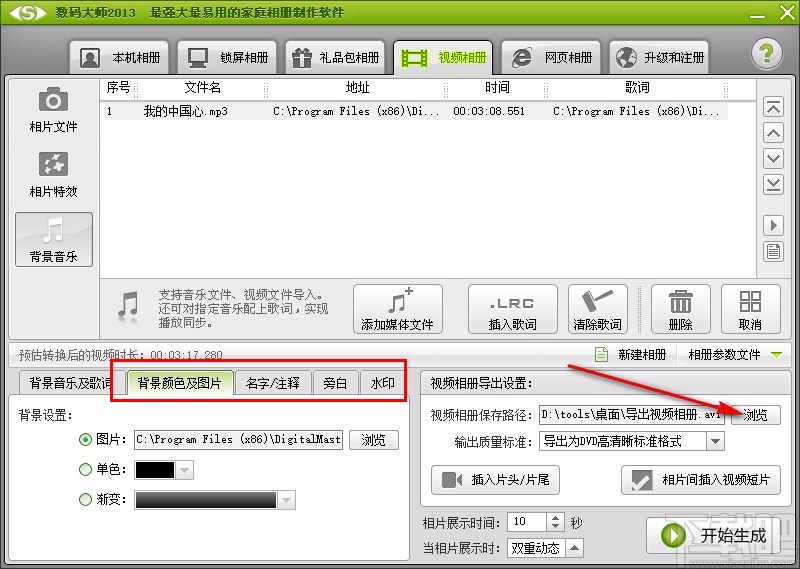Expand the 输出质量标准 output quality dropdown
Image resolution: width=800 pixels, height=569 pixels.
715,441
